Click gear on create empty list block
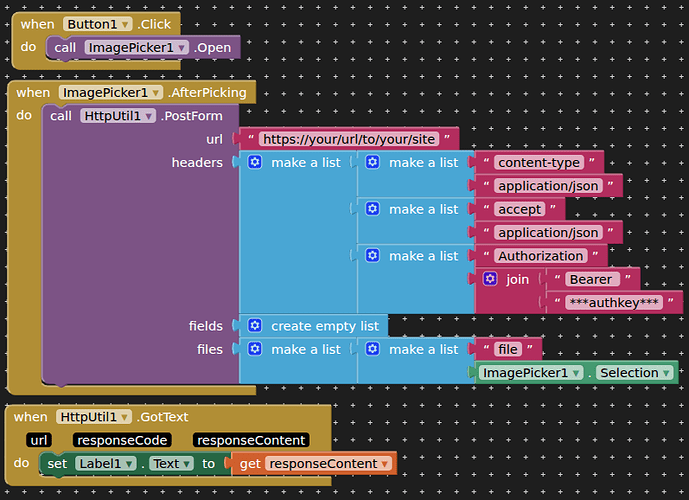 click(255, 325)
